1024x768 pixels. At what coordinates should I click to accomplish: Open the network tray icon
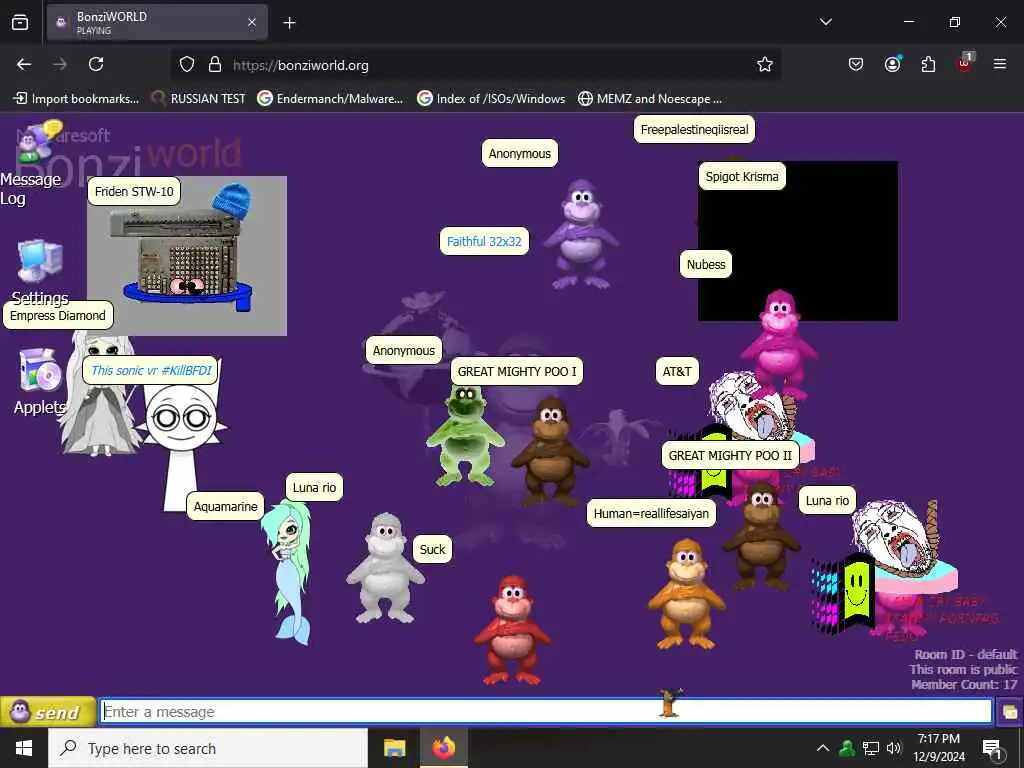tap(871, 748)
